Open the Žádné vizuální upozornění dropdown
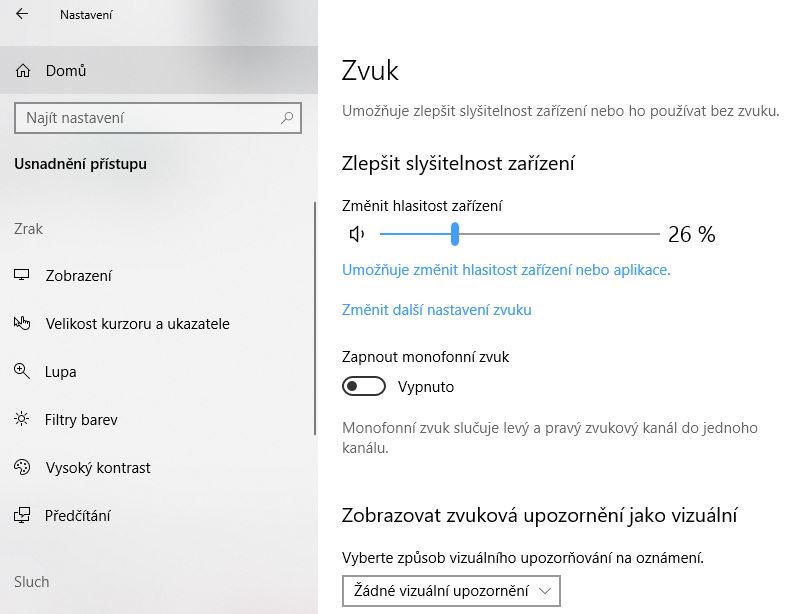This screenshot has height=614, width=800. pyautogui.click(x=451, y=591)
